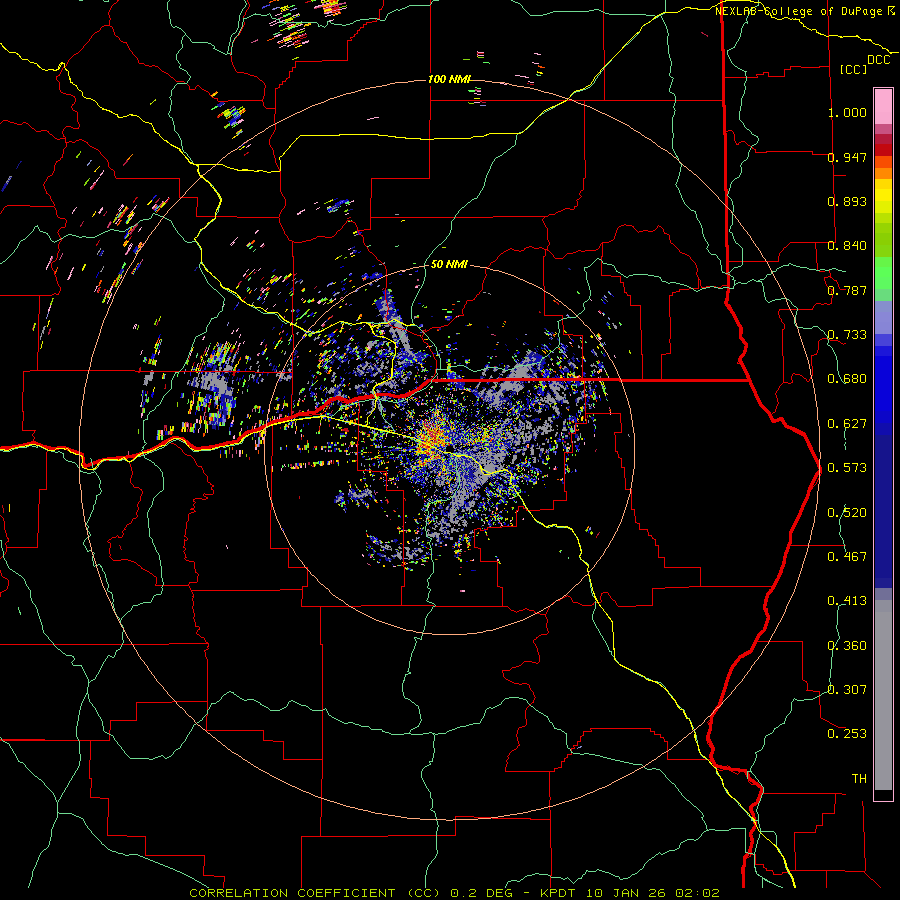Click the pink segment of the color bar

pyautogui.click(x=883, y=107)
